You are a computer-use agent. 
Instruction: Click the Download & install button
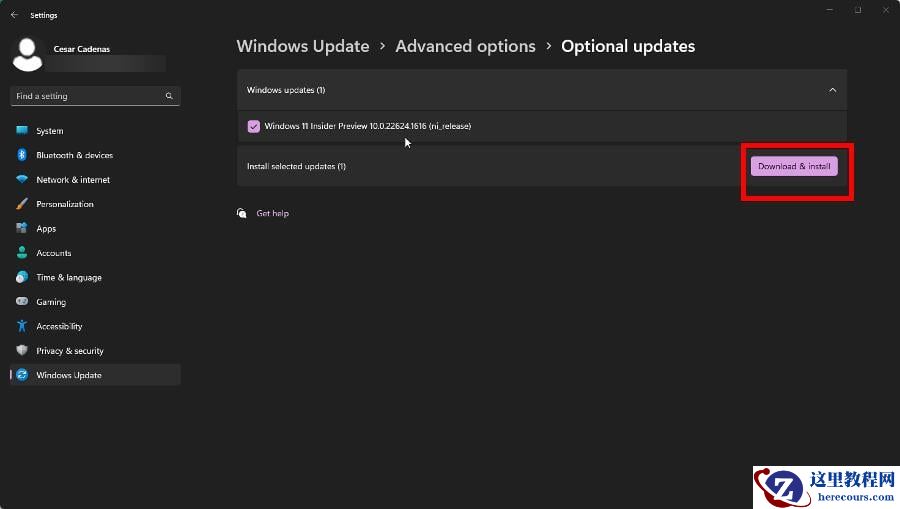(794, 166)
